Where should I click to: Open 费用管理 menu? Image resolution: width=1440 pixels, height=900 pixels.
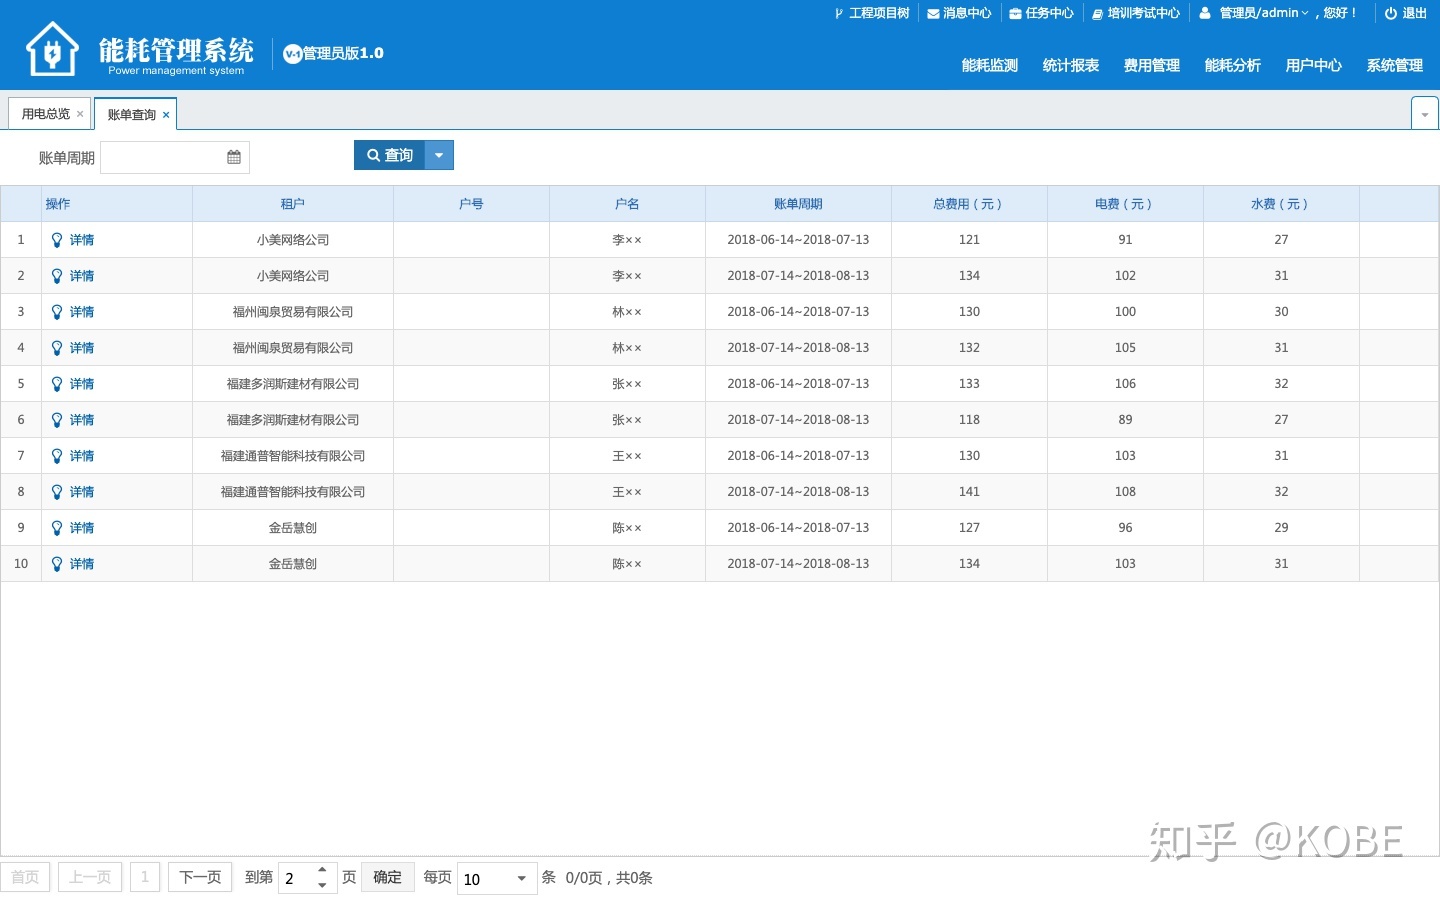[x=1152, y=65]
